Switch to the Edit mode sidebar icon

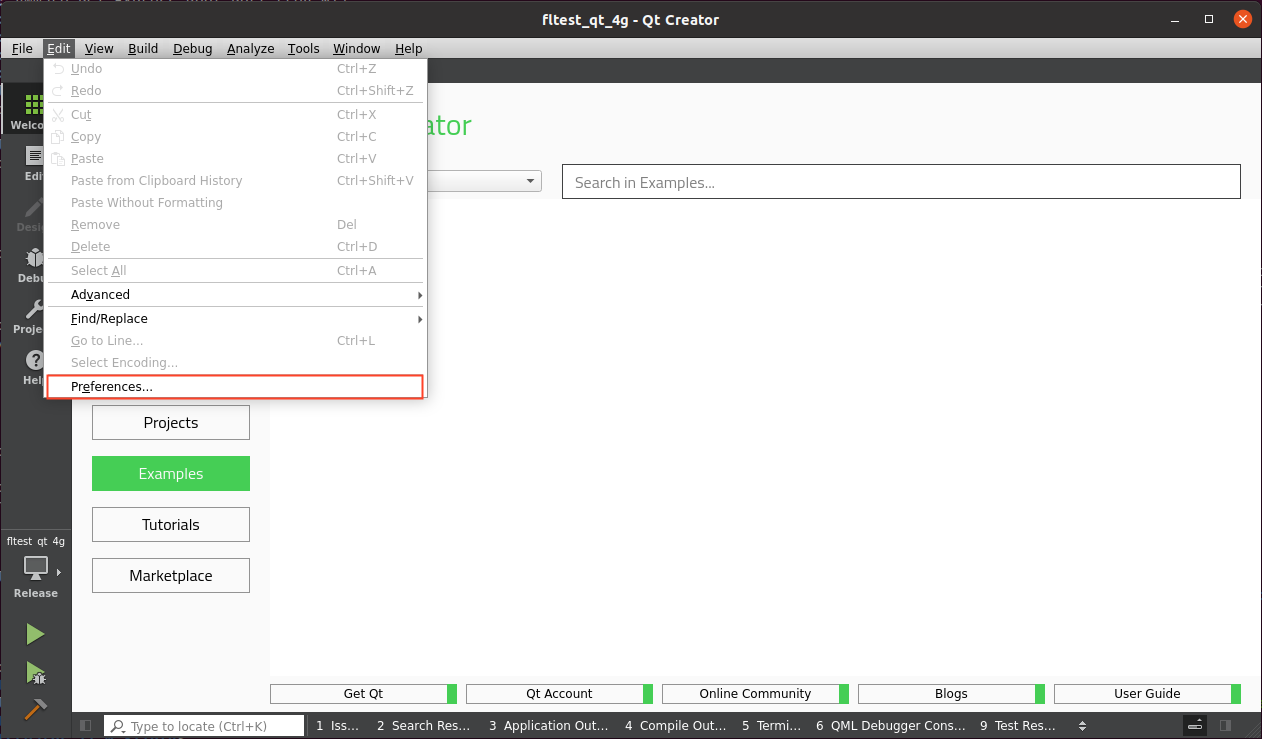[x=34, y=156]
